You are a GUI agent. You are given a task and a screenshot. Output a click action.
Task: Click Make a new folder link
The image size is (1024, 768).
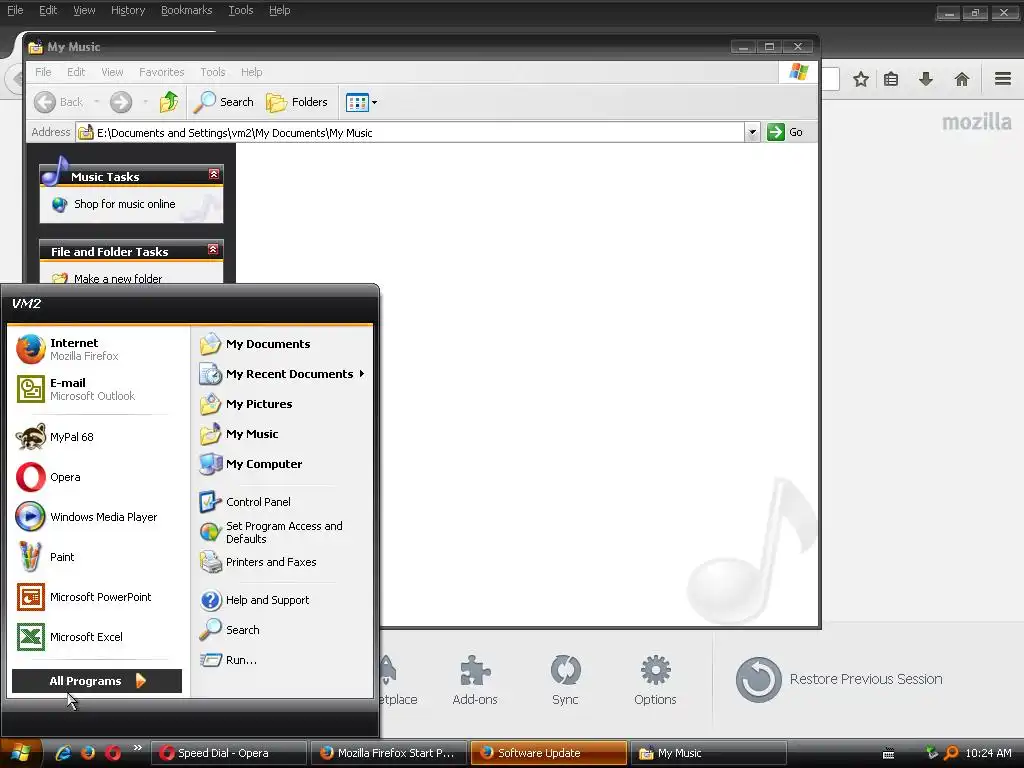coord(118,278)
